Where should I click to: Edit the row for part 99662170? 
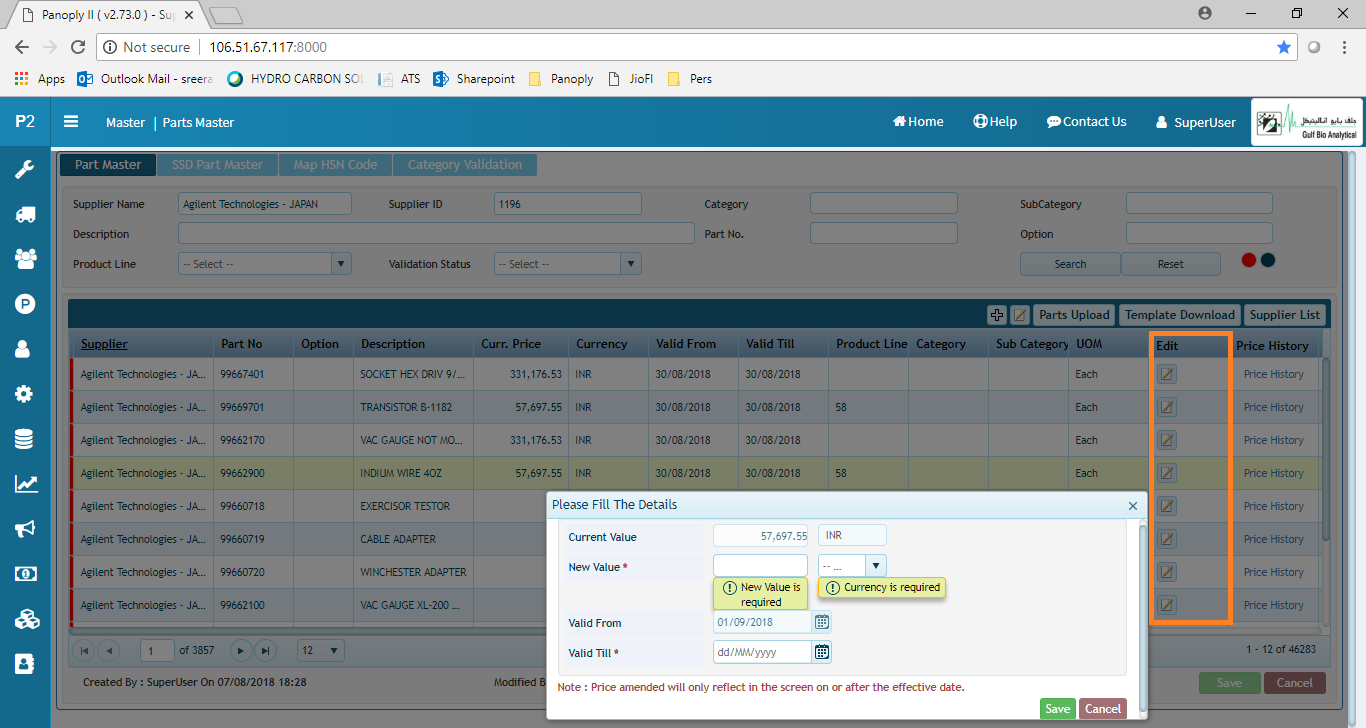click(x=1167, y=440)
